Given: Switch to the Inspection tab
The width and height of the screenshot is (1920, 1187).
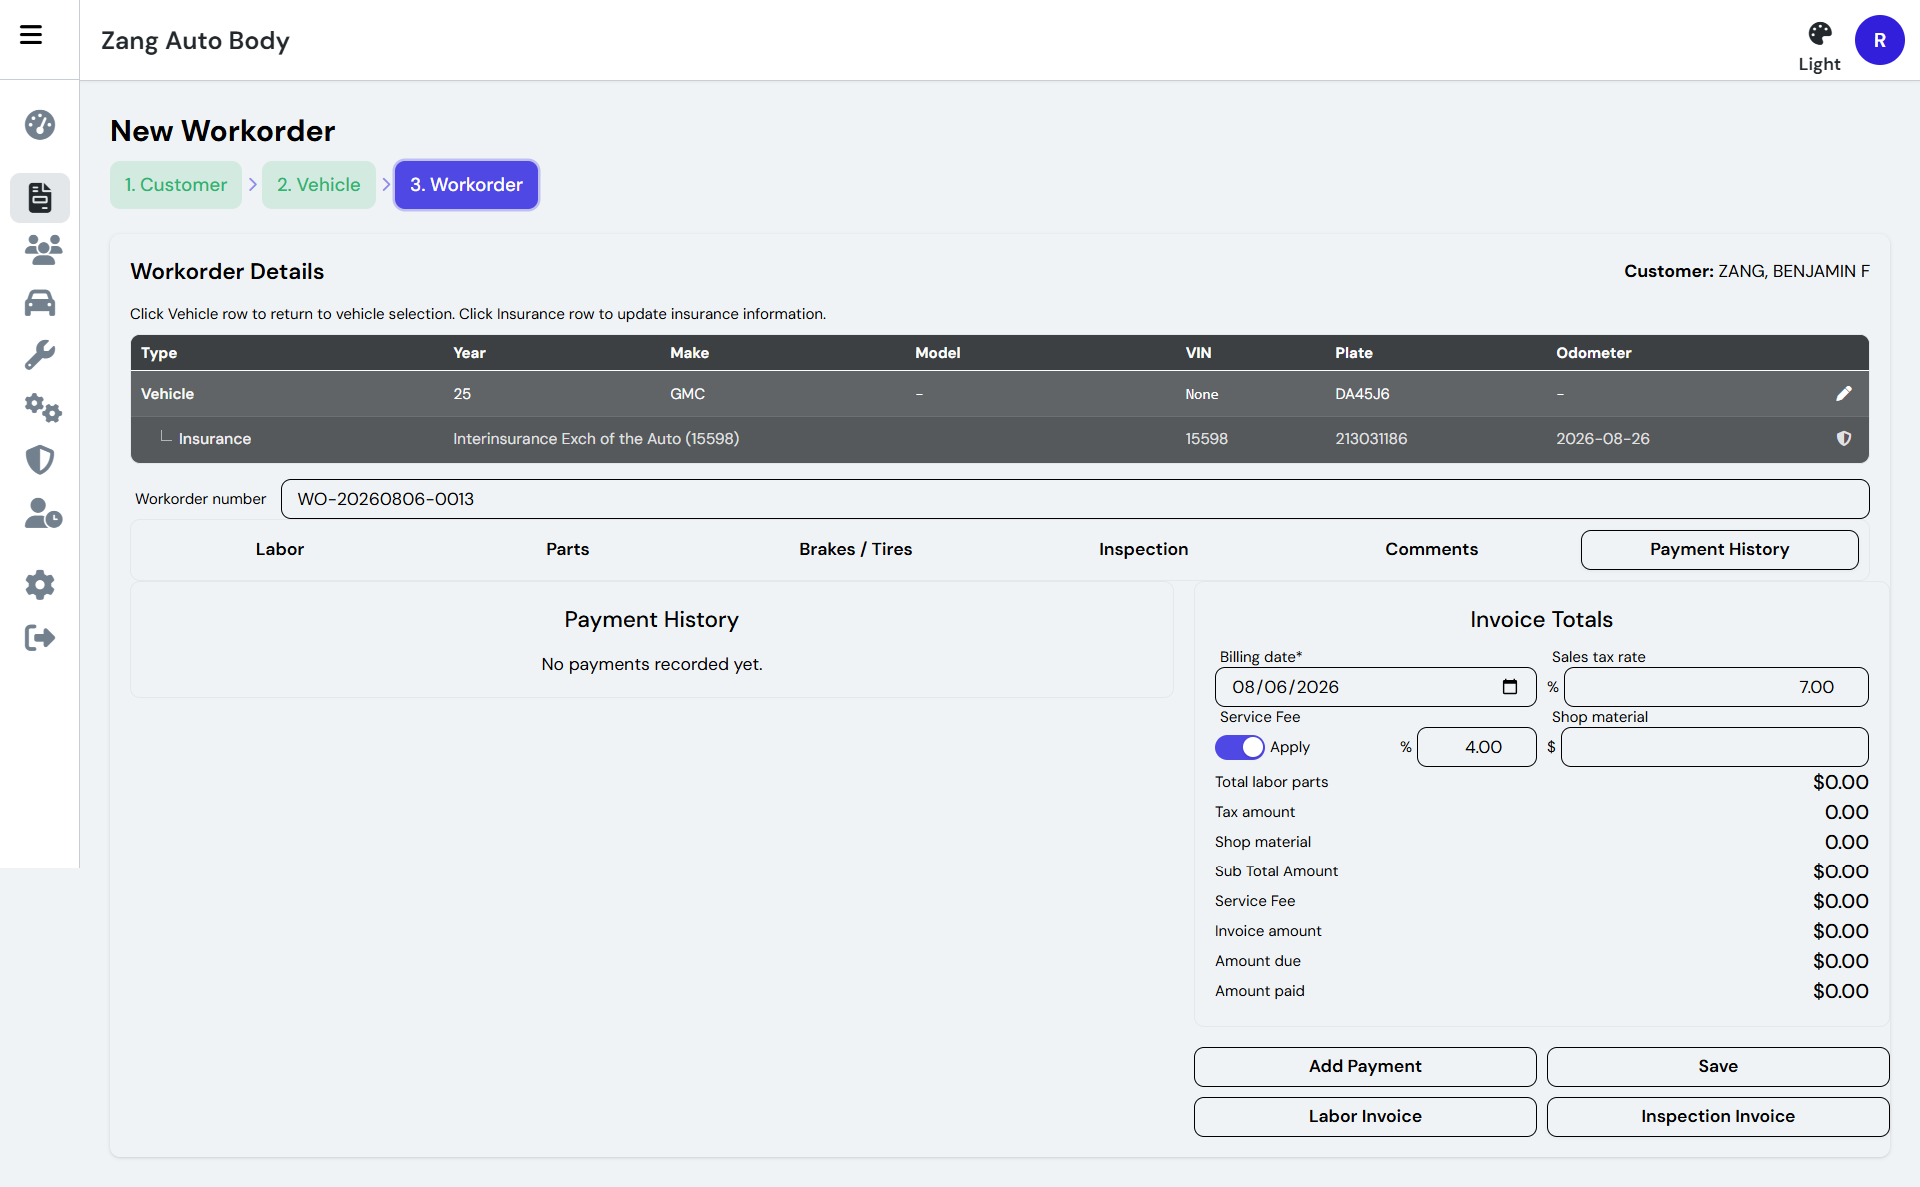Looking at the screenshot, I should (1144, 549).
